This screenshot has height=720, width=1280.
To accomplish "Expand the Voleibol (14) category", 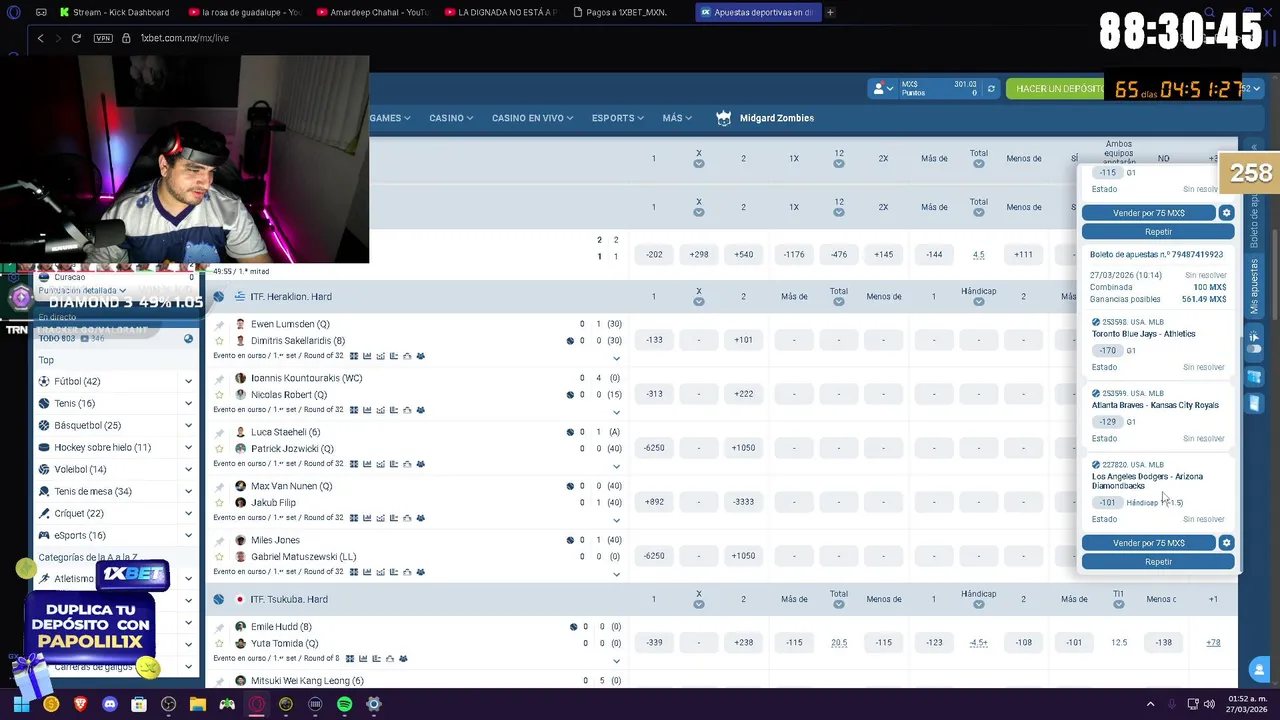I will click(x=188, y=469).
